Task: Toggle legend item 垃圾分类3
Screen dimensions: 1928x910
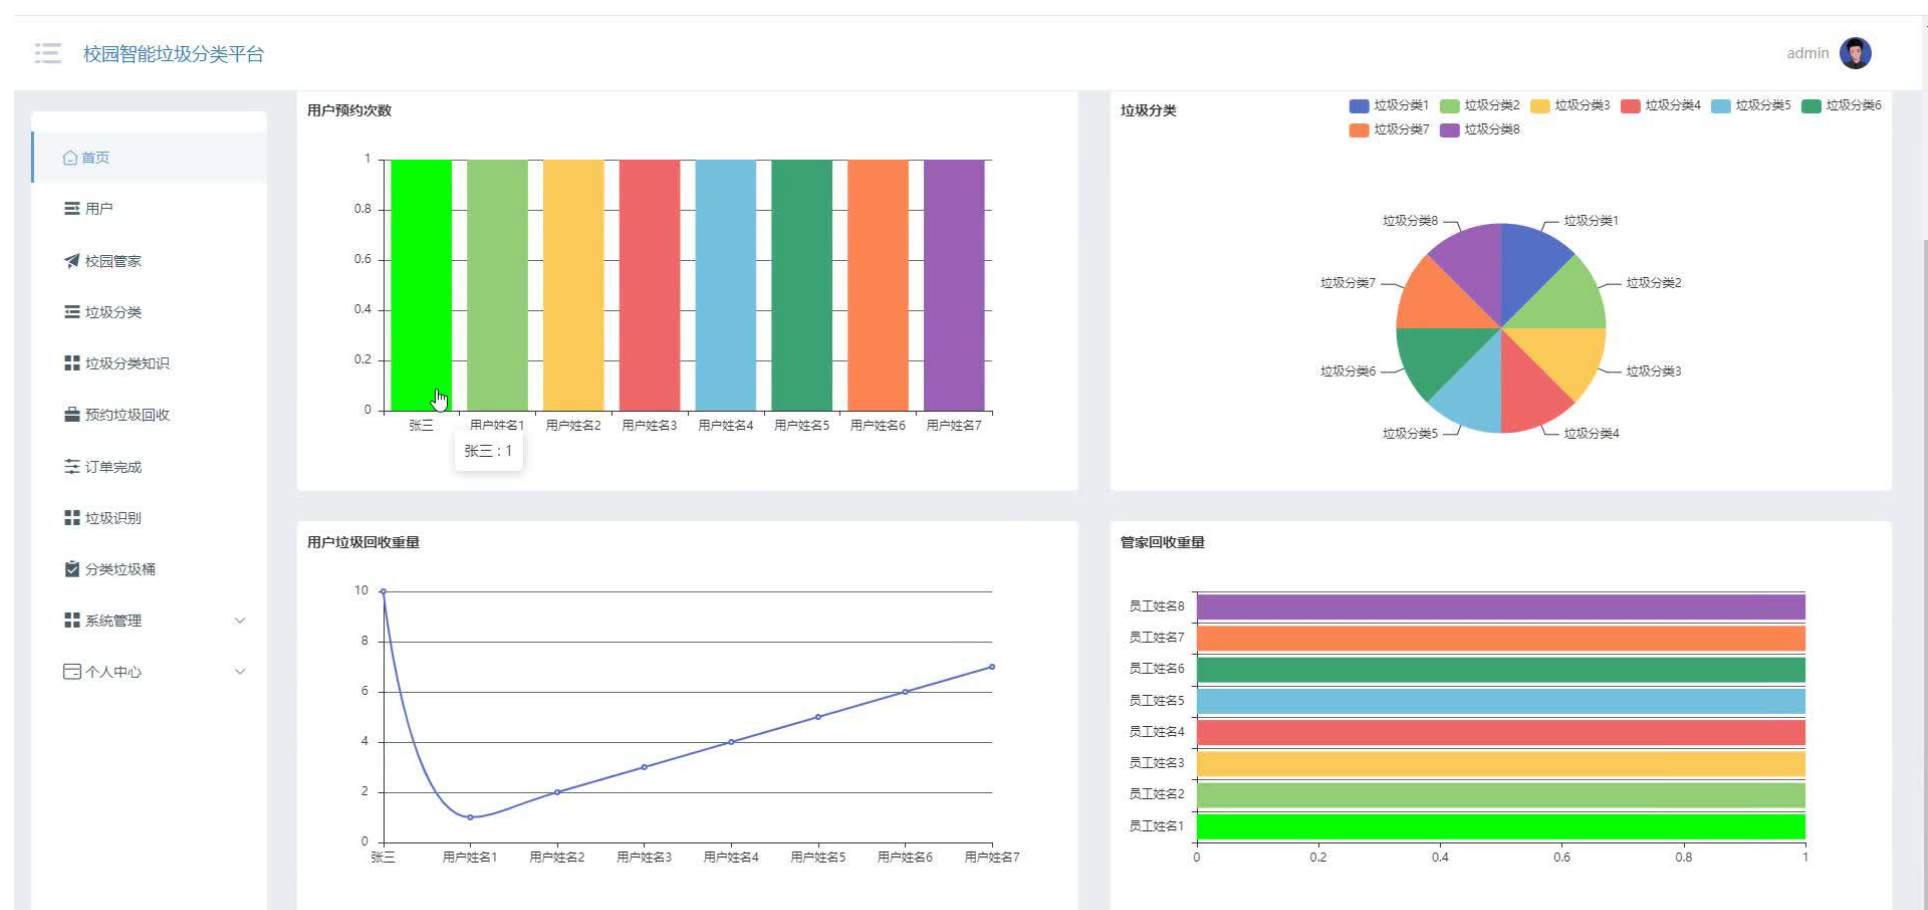Action: (1570, 106)
